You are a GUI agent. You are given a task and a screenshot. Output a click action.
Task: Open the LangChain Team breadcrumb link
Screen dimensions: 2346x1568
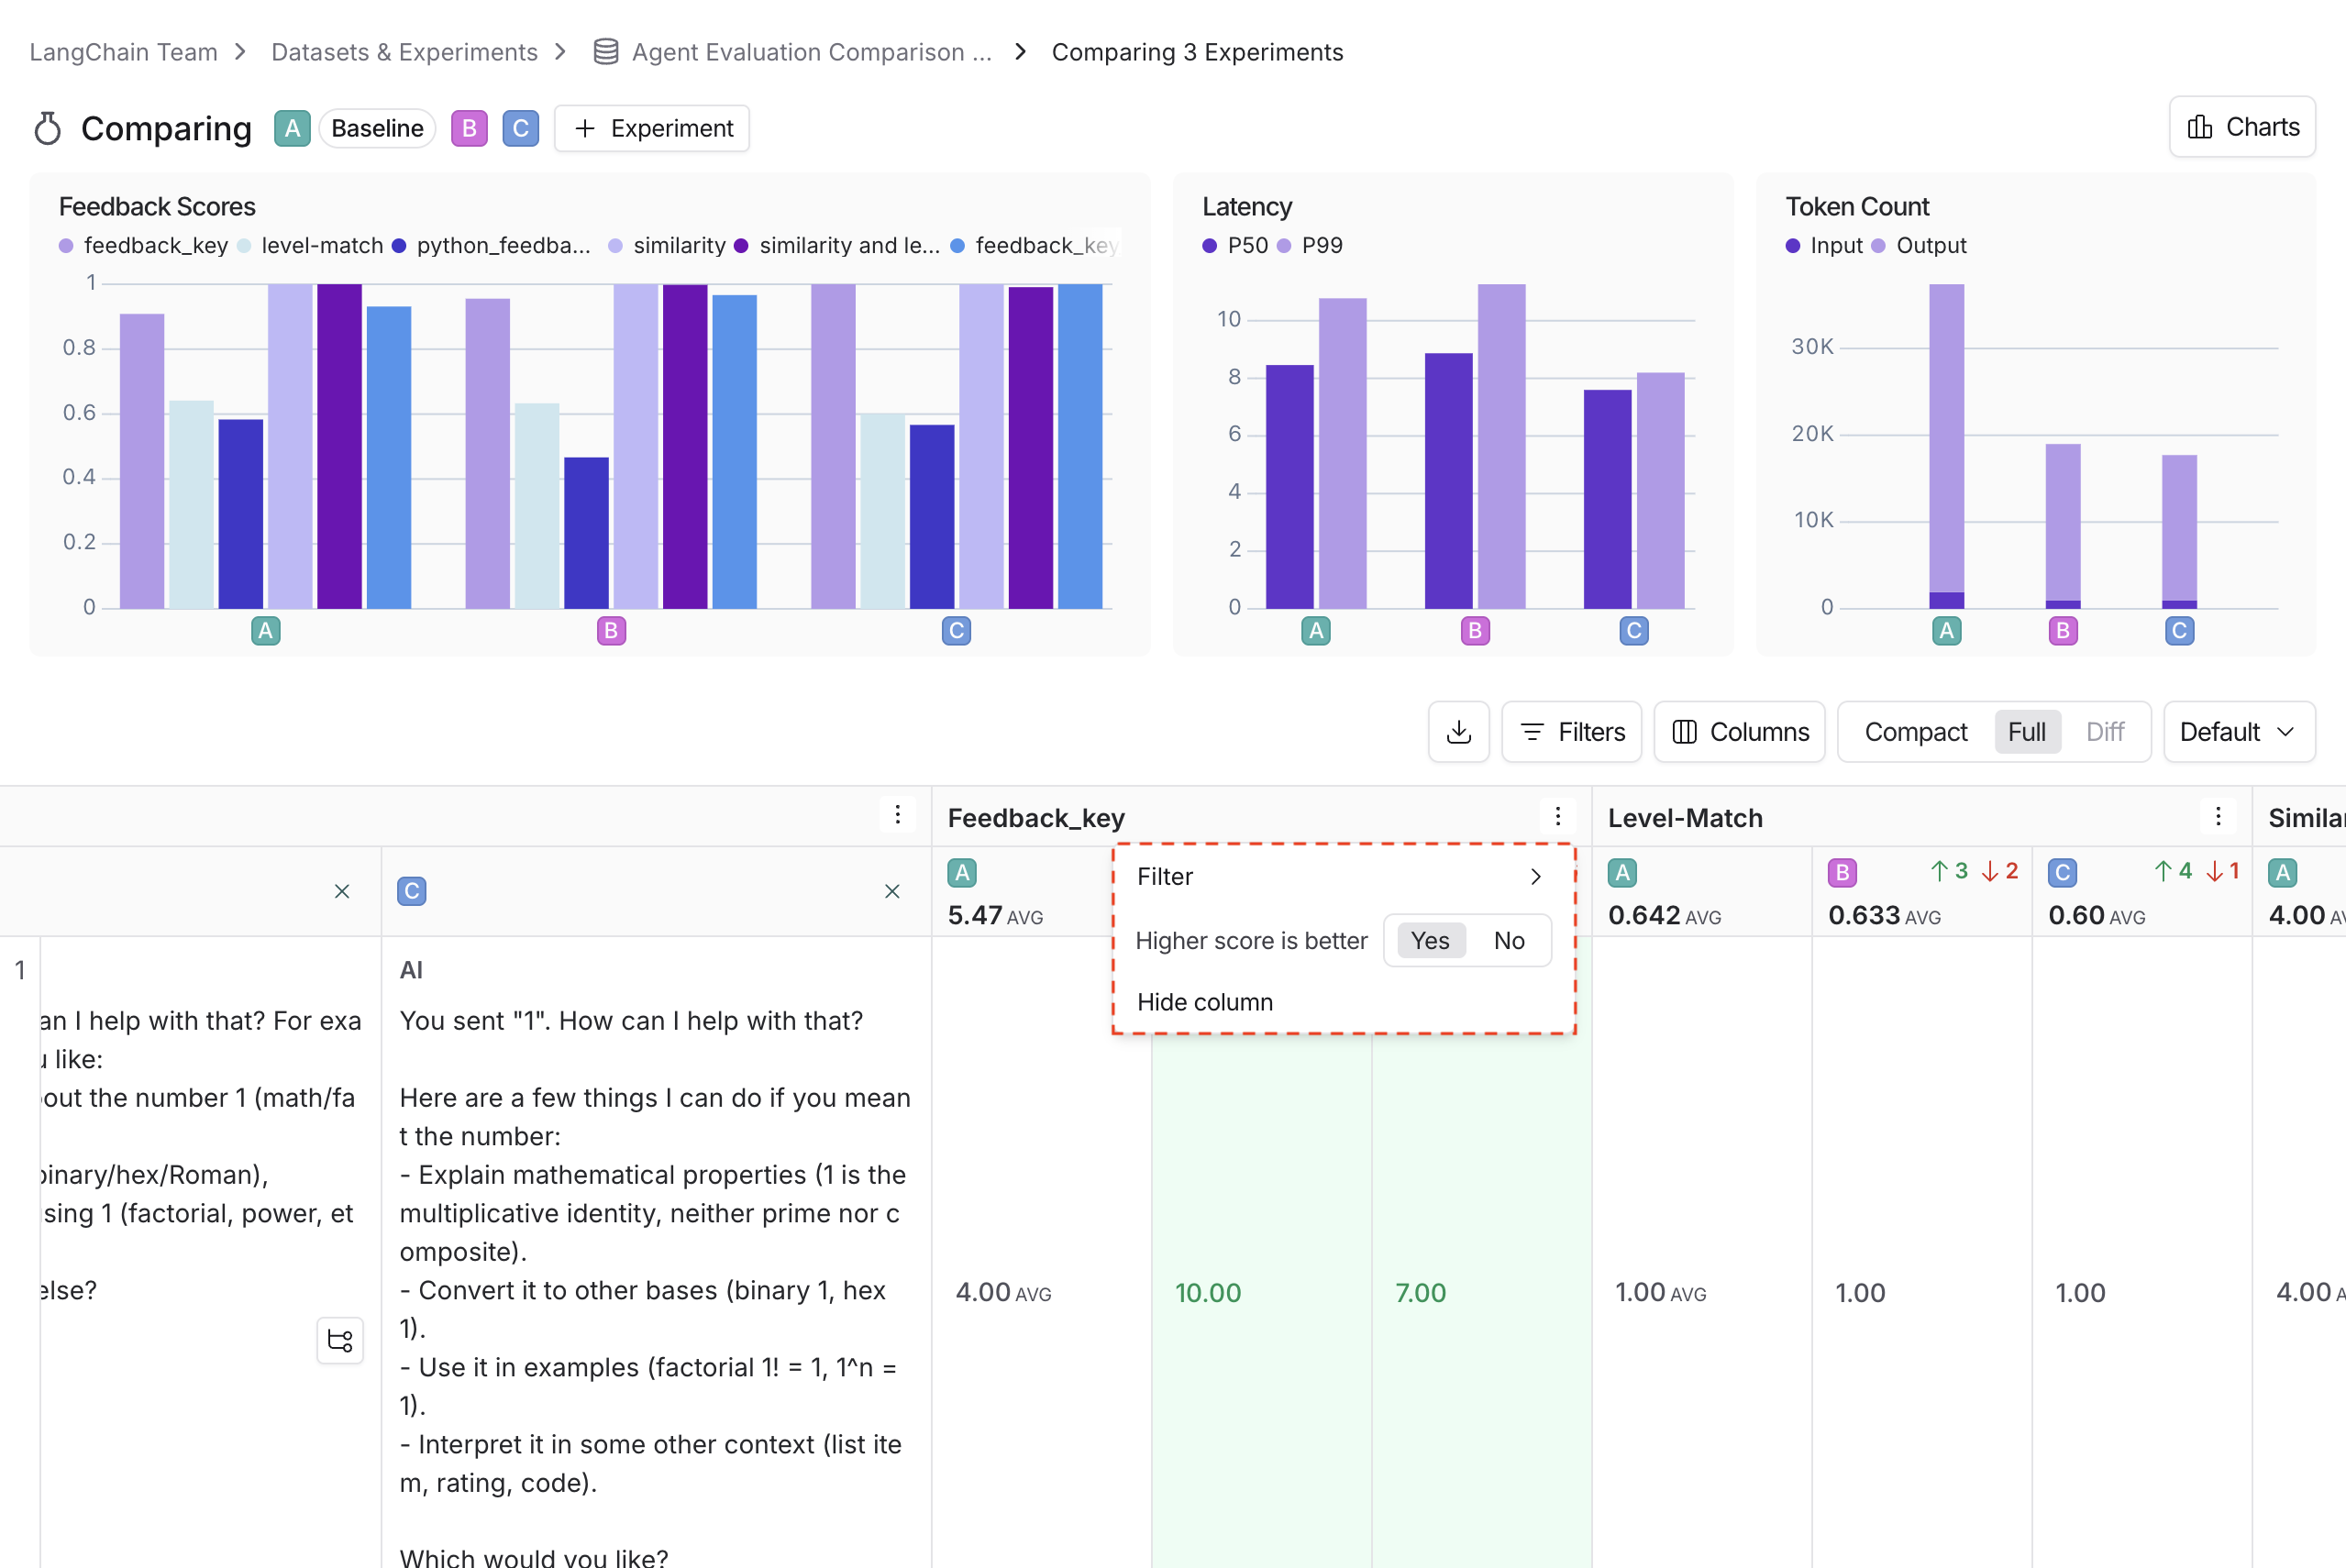coord(122,51)
